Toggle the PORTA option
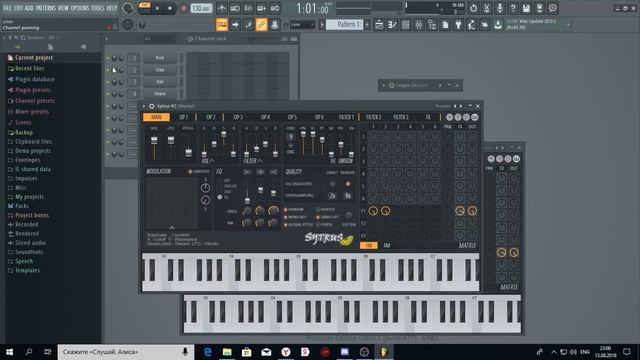Image resolution: width=640 pixels, height=360 pixels. click(318, 225)
